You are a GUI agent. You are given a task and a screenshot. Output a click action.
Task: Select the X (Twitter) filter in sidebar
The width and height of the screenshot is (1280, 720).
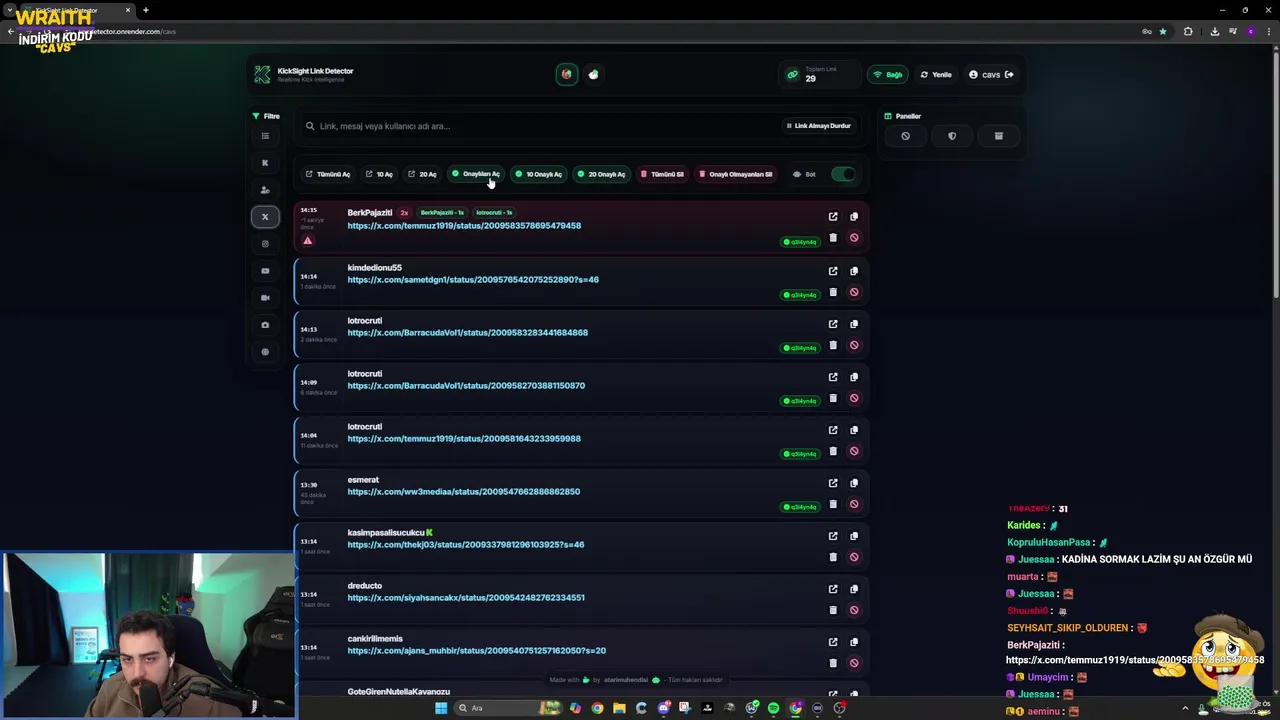click(265, 217)
